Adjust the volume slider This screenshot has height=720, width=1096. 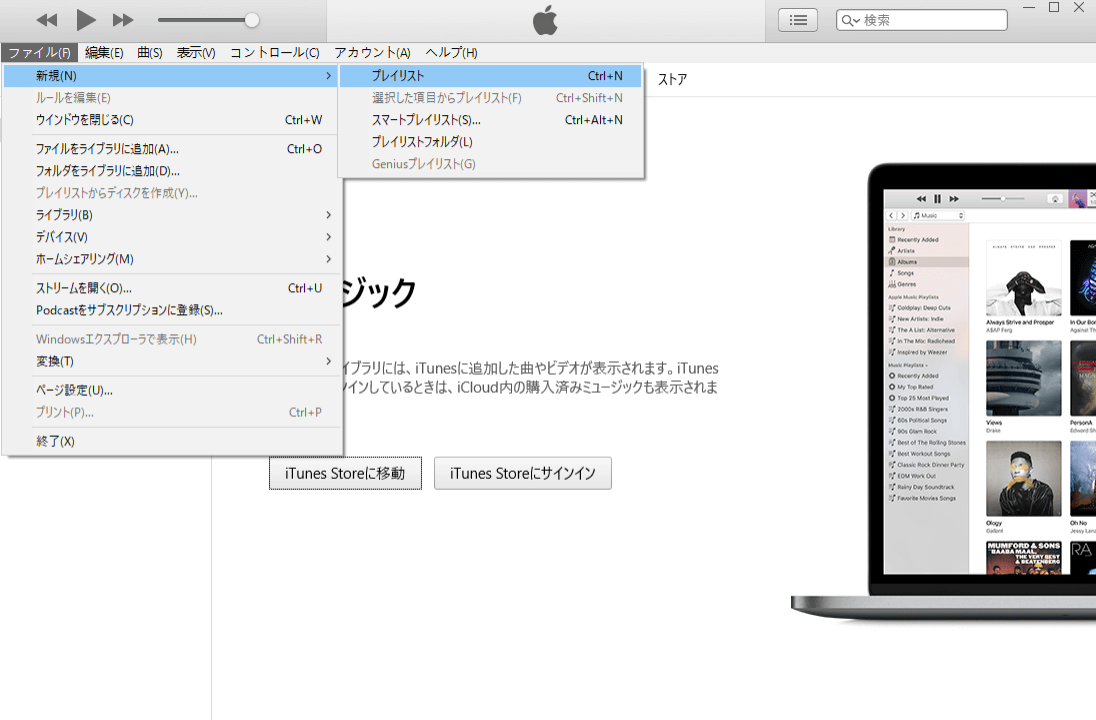pos(250,19)
